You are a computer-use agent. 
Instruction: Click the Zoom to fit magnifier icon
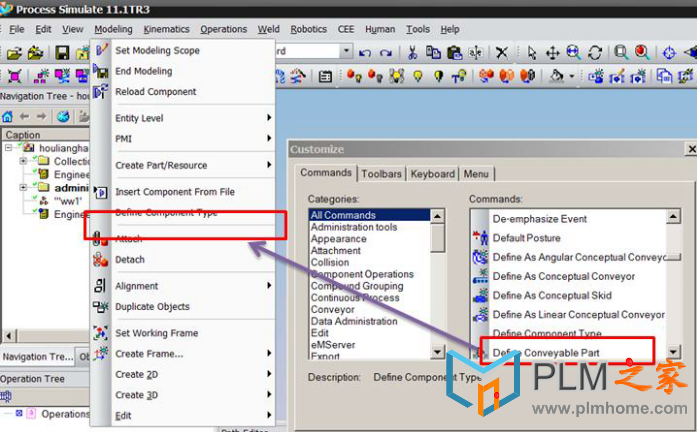[573, 53]
